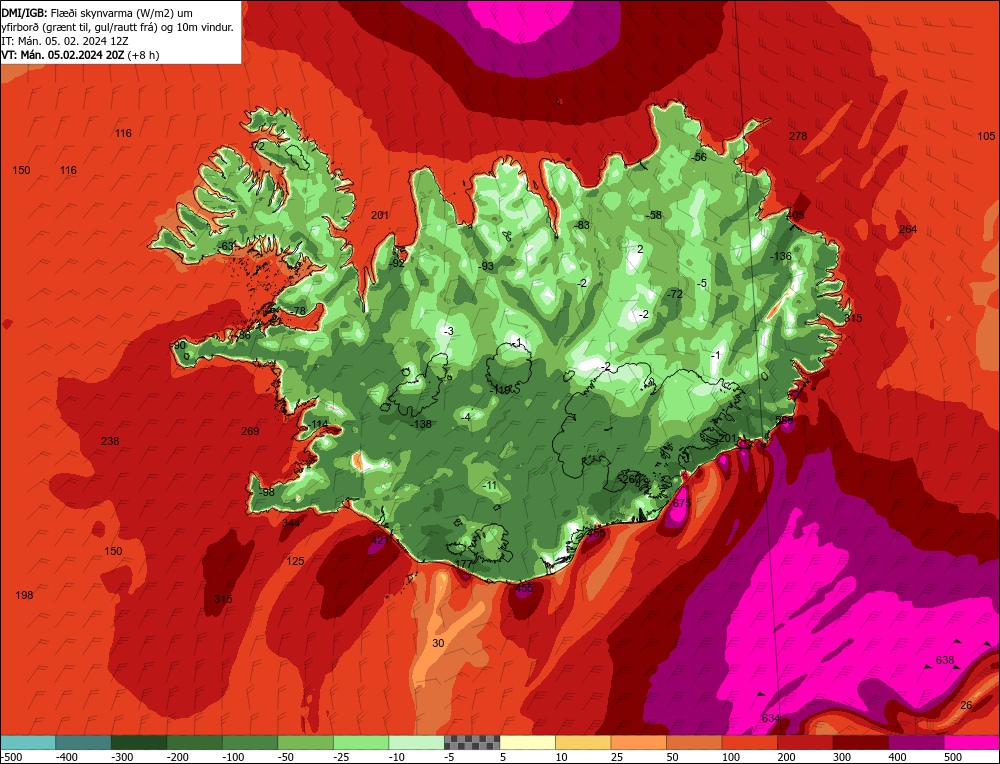
Task: Select the magenta legend swatch above 500
Action: click(971, 742)
